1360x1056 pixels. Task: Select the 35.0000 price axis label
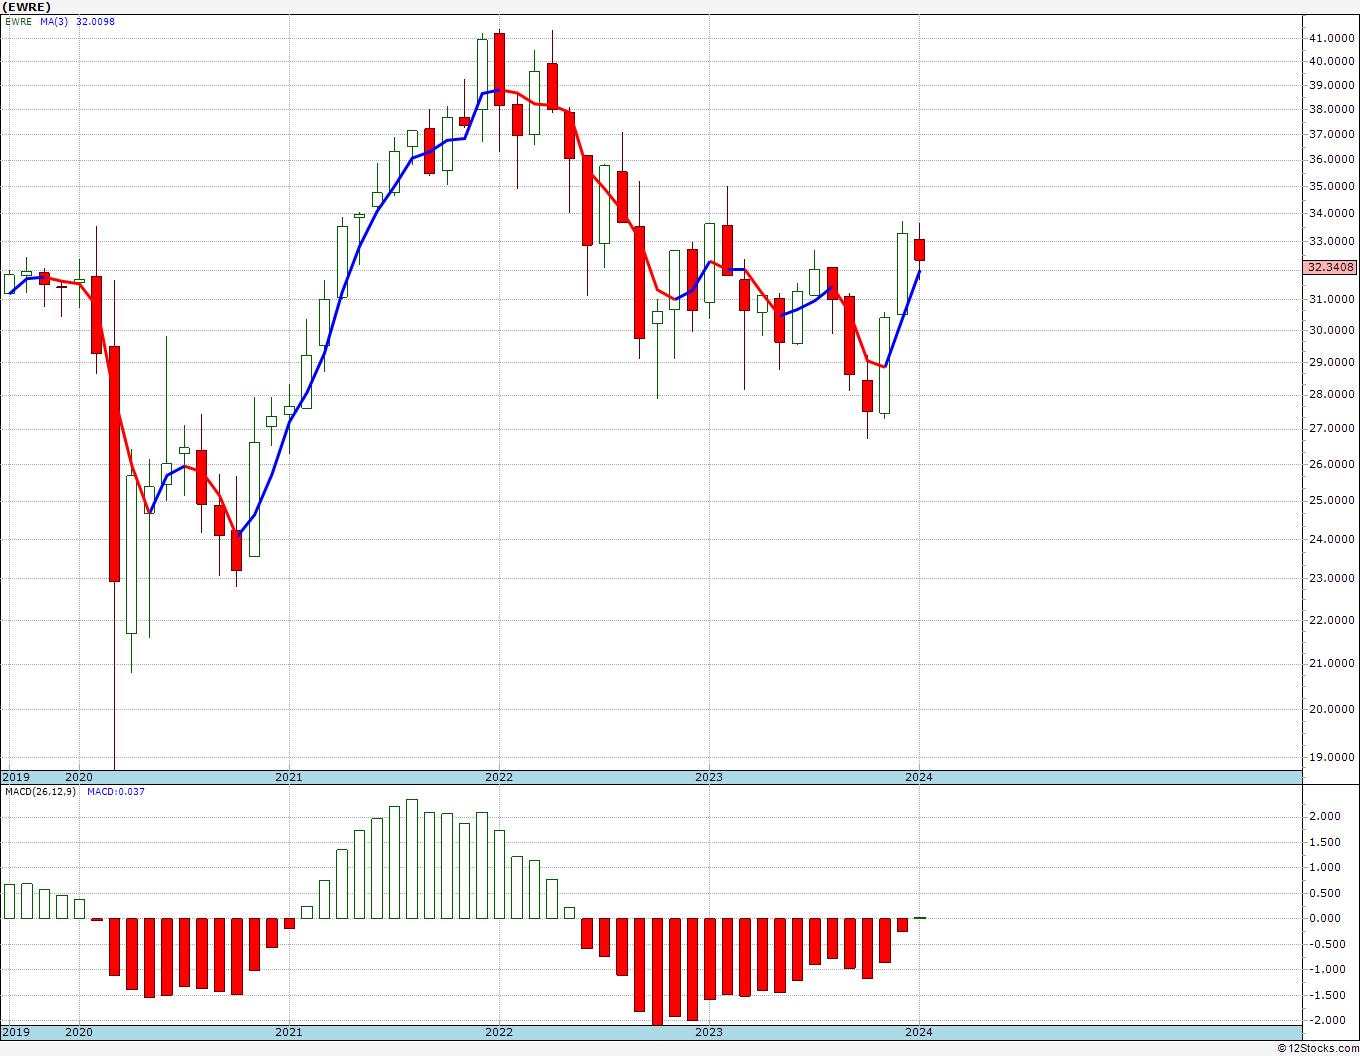1334,186
